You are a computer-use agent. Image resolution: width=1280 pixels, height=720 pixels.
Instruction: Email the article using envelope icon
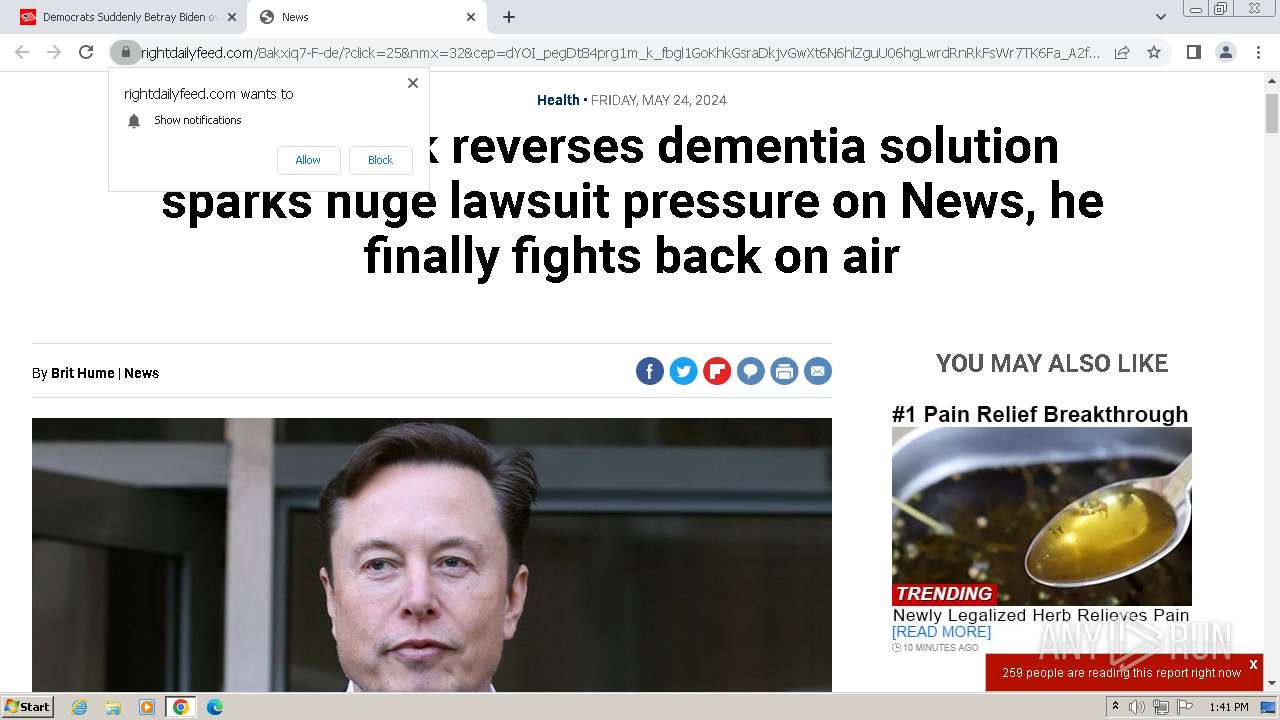coord(818,372)
